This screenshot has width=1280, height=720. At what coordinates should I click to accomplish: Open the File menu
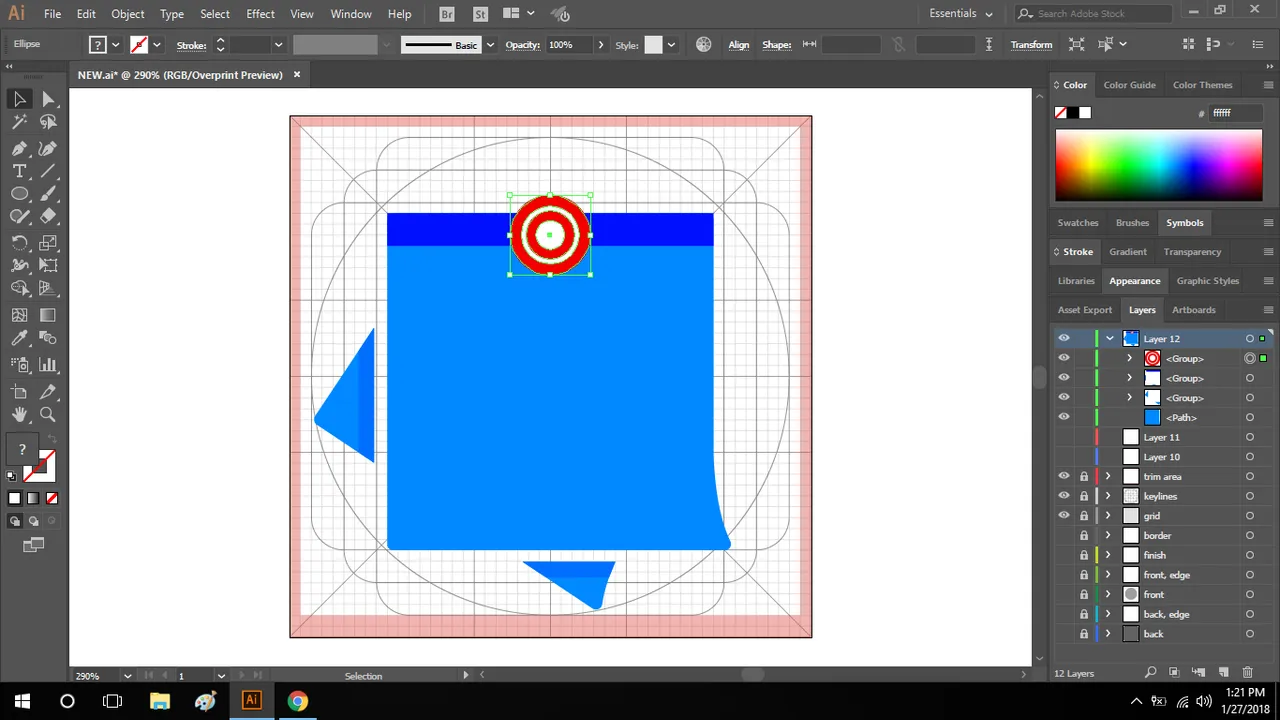[x=53, y=14]
